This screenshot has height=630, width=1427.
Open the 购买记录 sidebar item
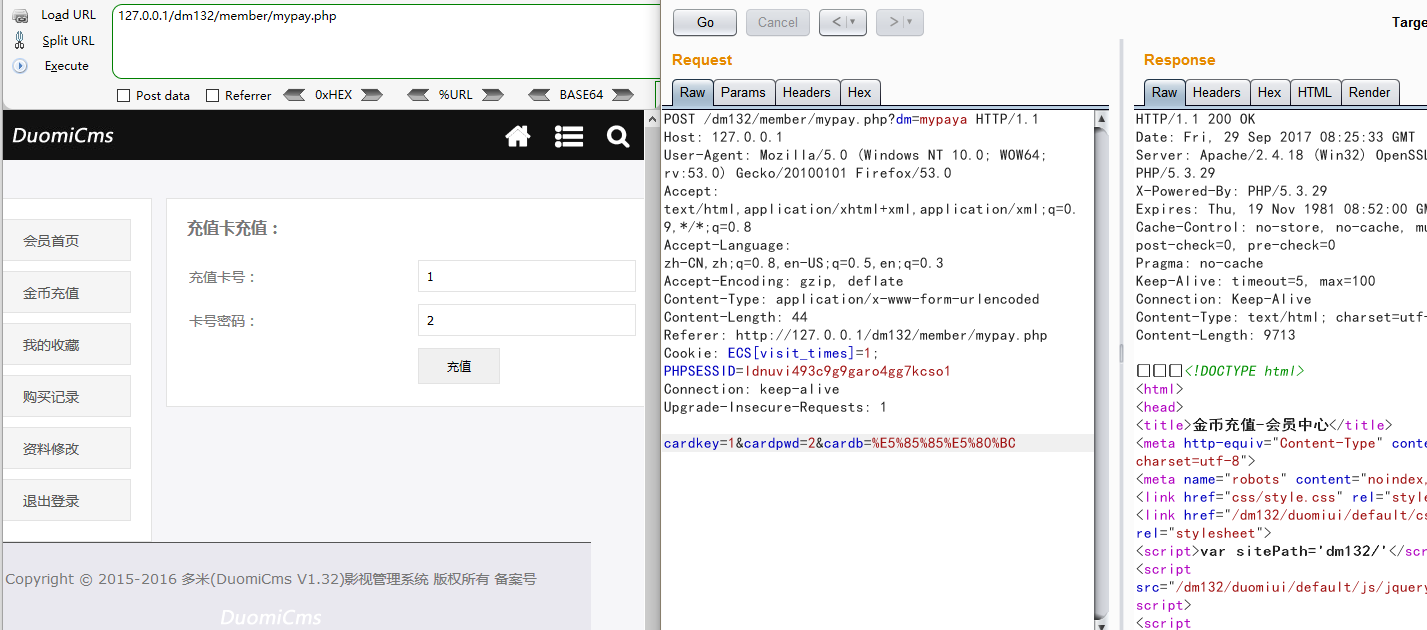(66, 396)
